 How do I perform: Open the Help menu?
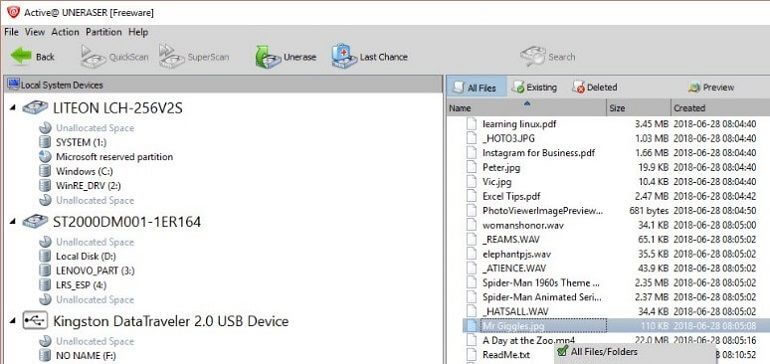pos(138,32)
